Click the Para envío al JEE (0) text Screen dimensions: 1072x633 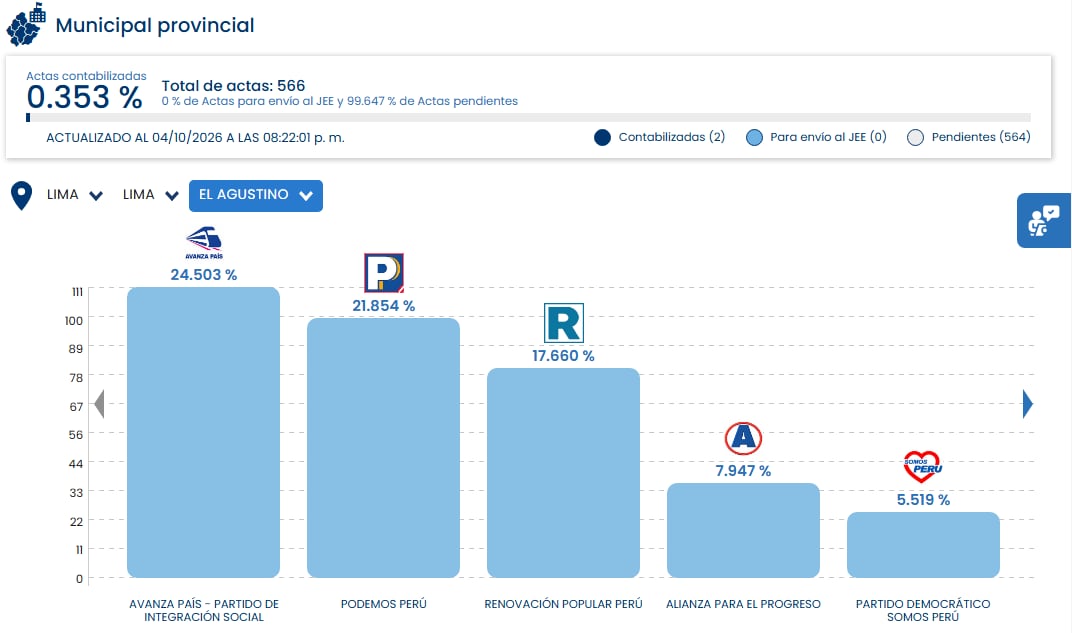tap(829, 137)
